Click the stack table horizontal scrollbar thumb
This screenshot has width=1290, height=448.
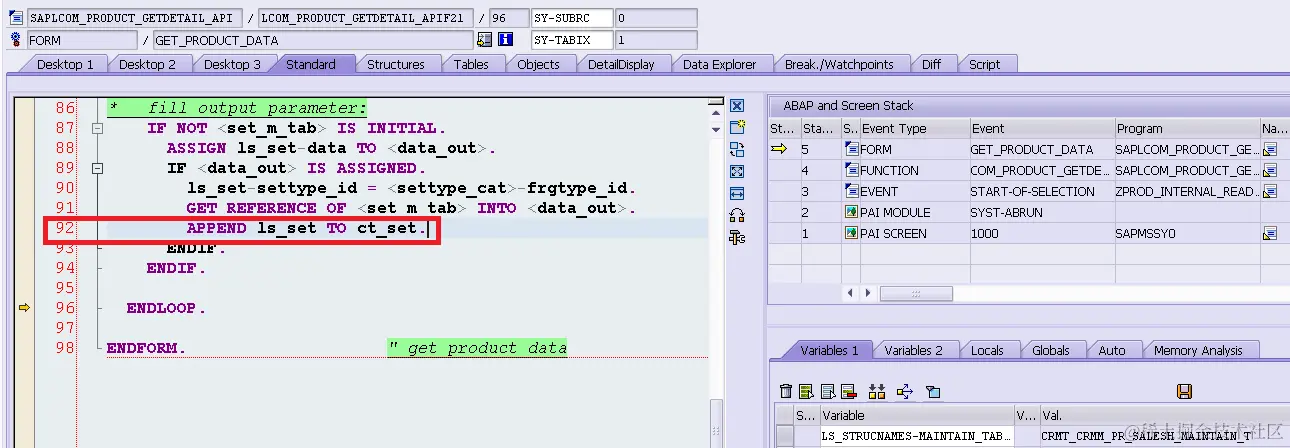tap(915, 293)
